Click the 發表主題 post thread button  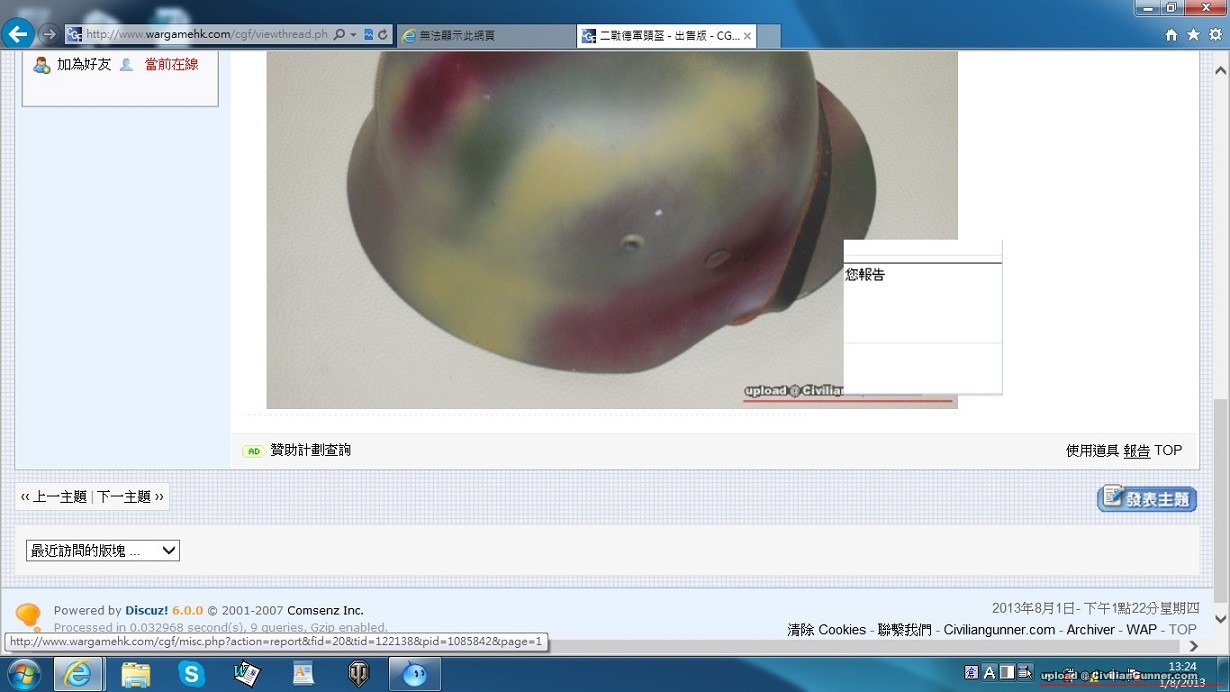click(x=1147, y=498)
